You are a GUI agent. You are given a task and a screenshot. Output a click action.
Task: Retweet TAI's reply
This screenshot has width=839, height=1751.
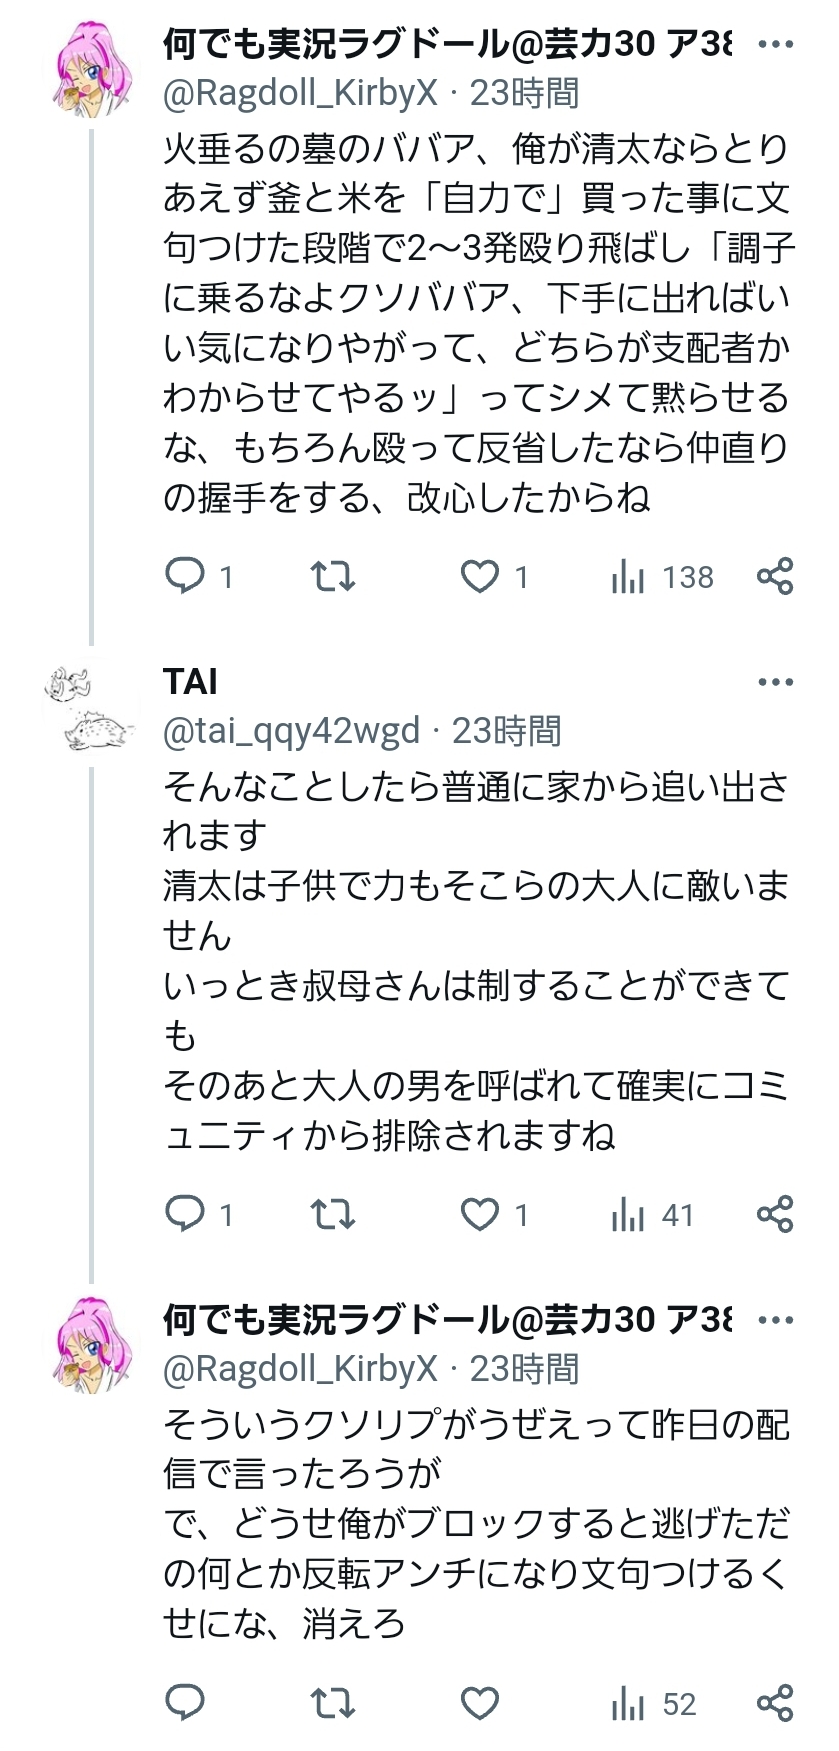click(x=332, y=1214)
